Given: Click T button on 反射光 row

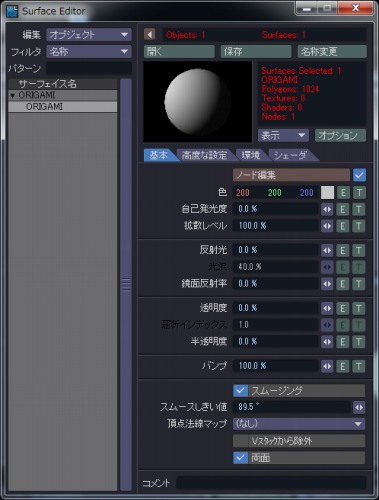Looking at the screenshot, I should pos(359,250).
